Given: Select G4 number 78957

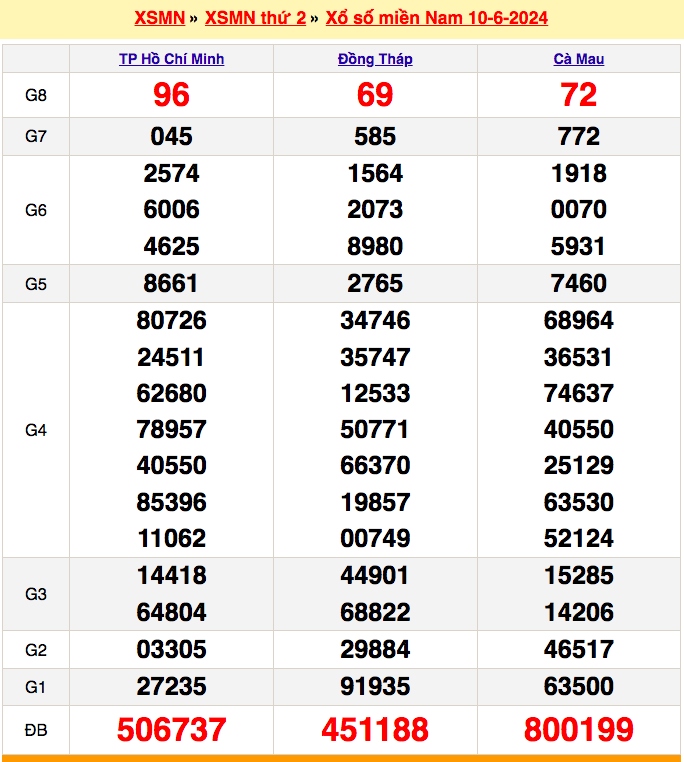Looking at the screenshot, I should pos(171,430).
